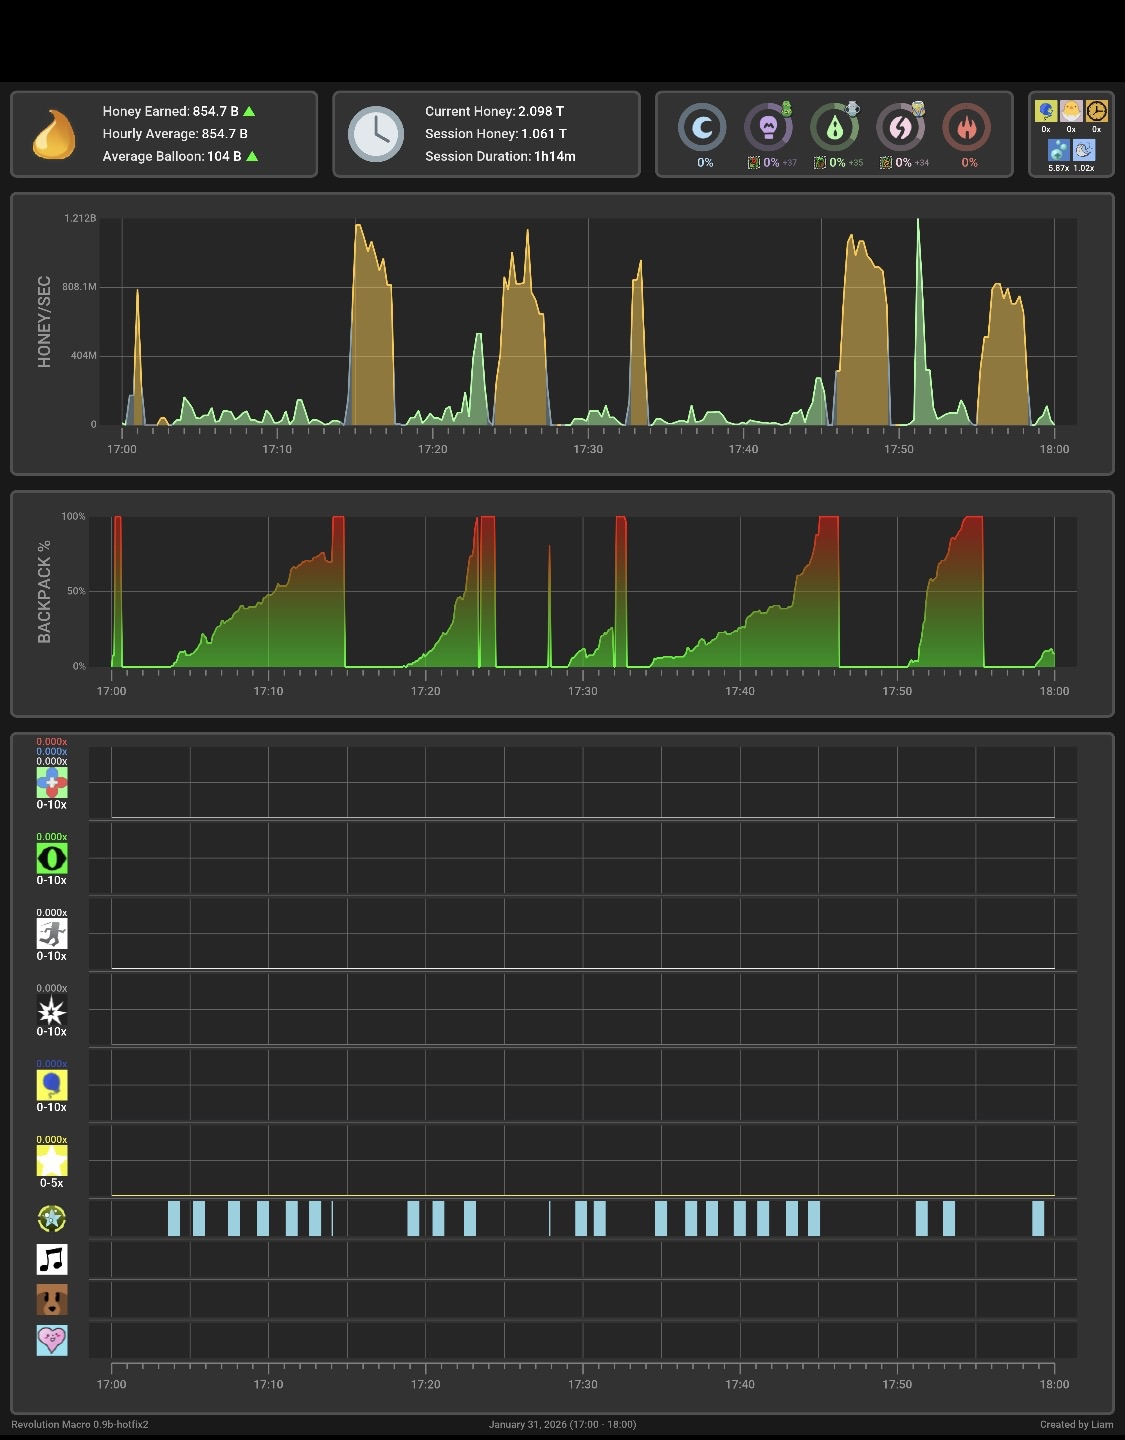Select the crescent moon circular gauge

pos(702,128)
